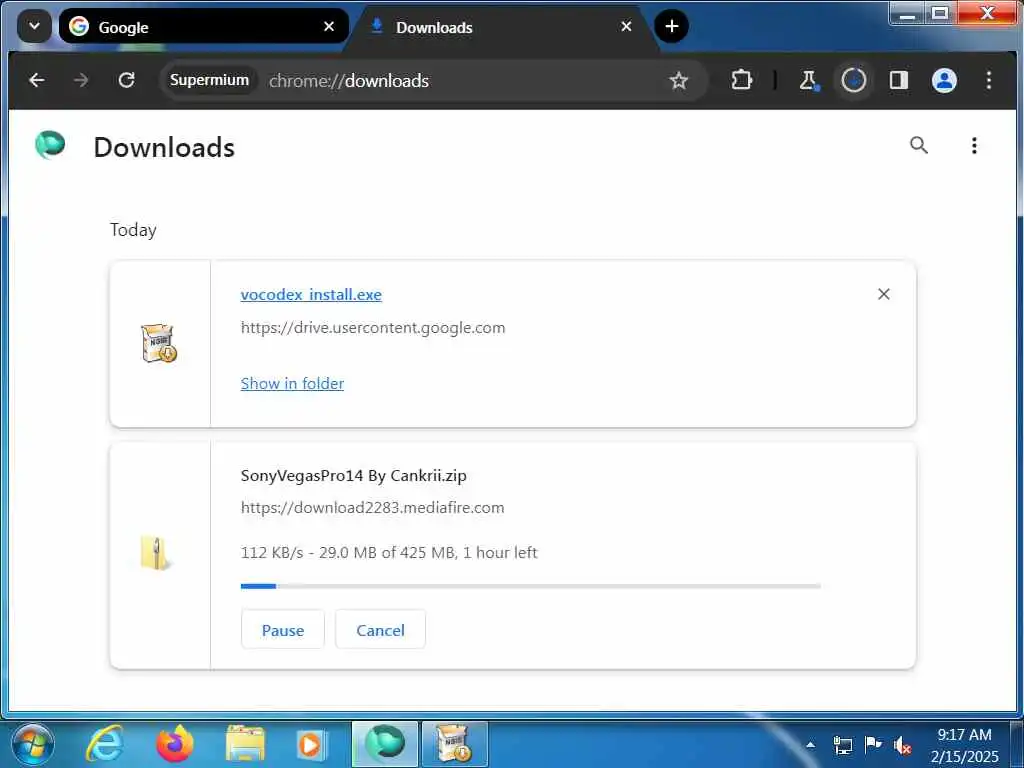Go back to the previous page
This screenshot has width=1024, height=768.
(37, 80)
